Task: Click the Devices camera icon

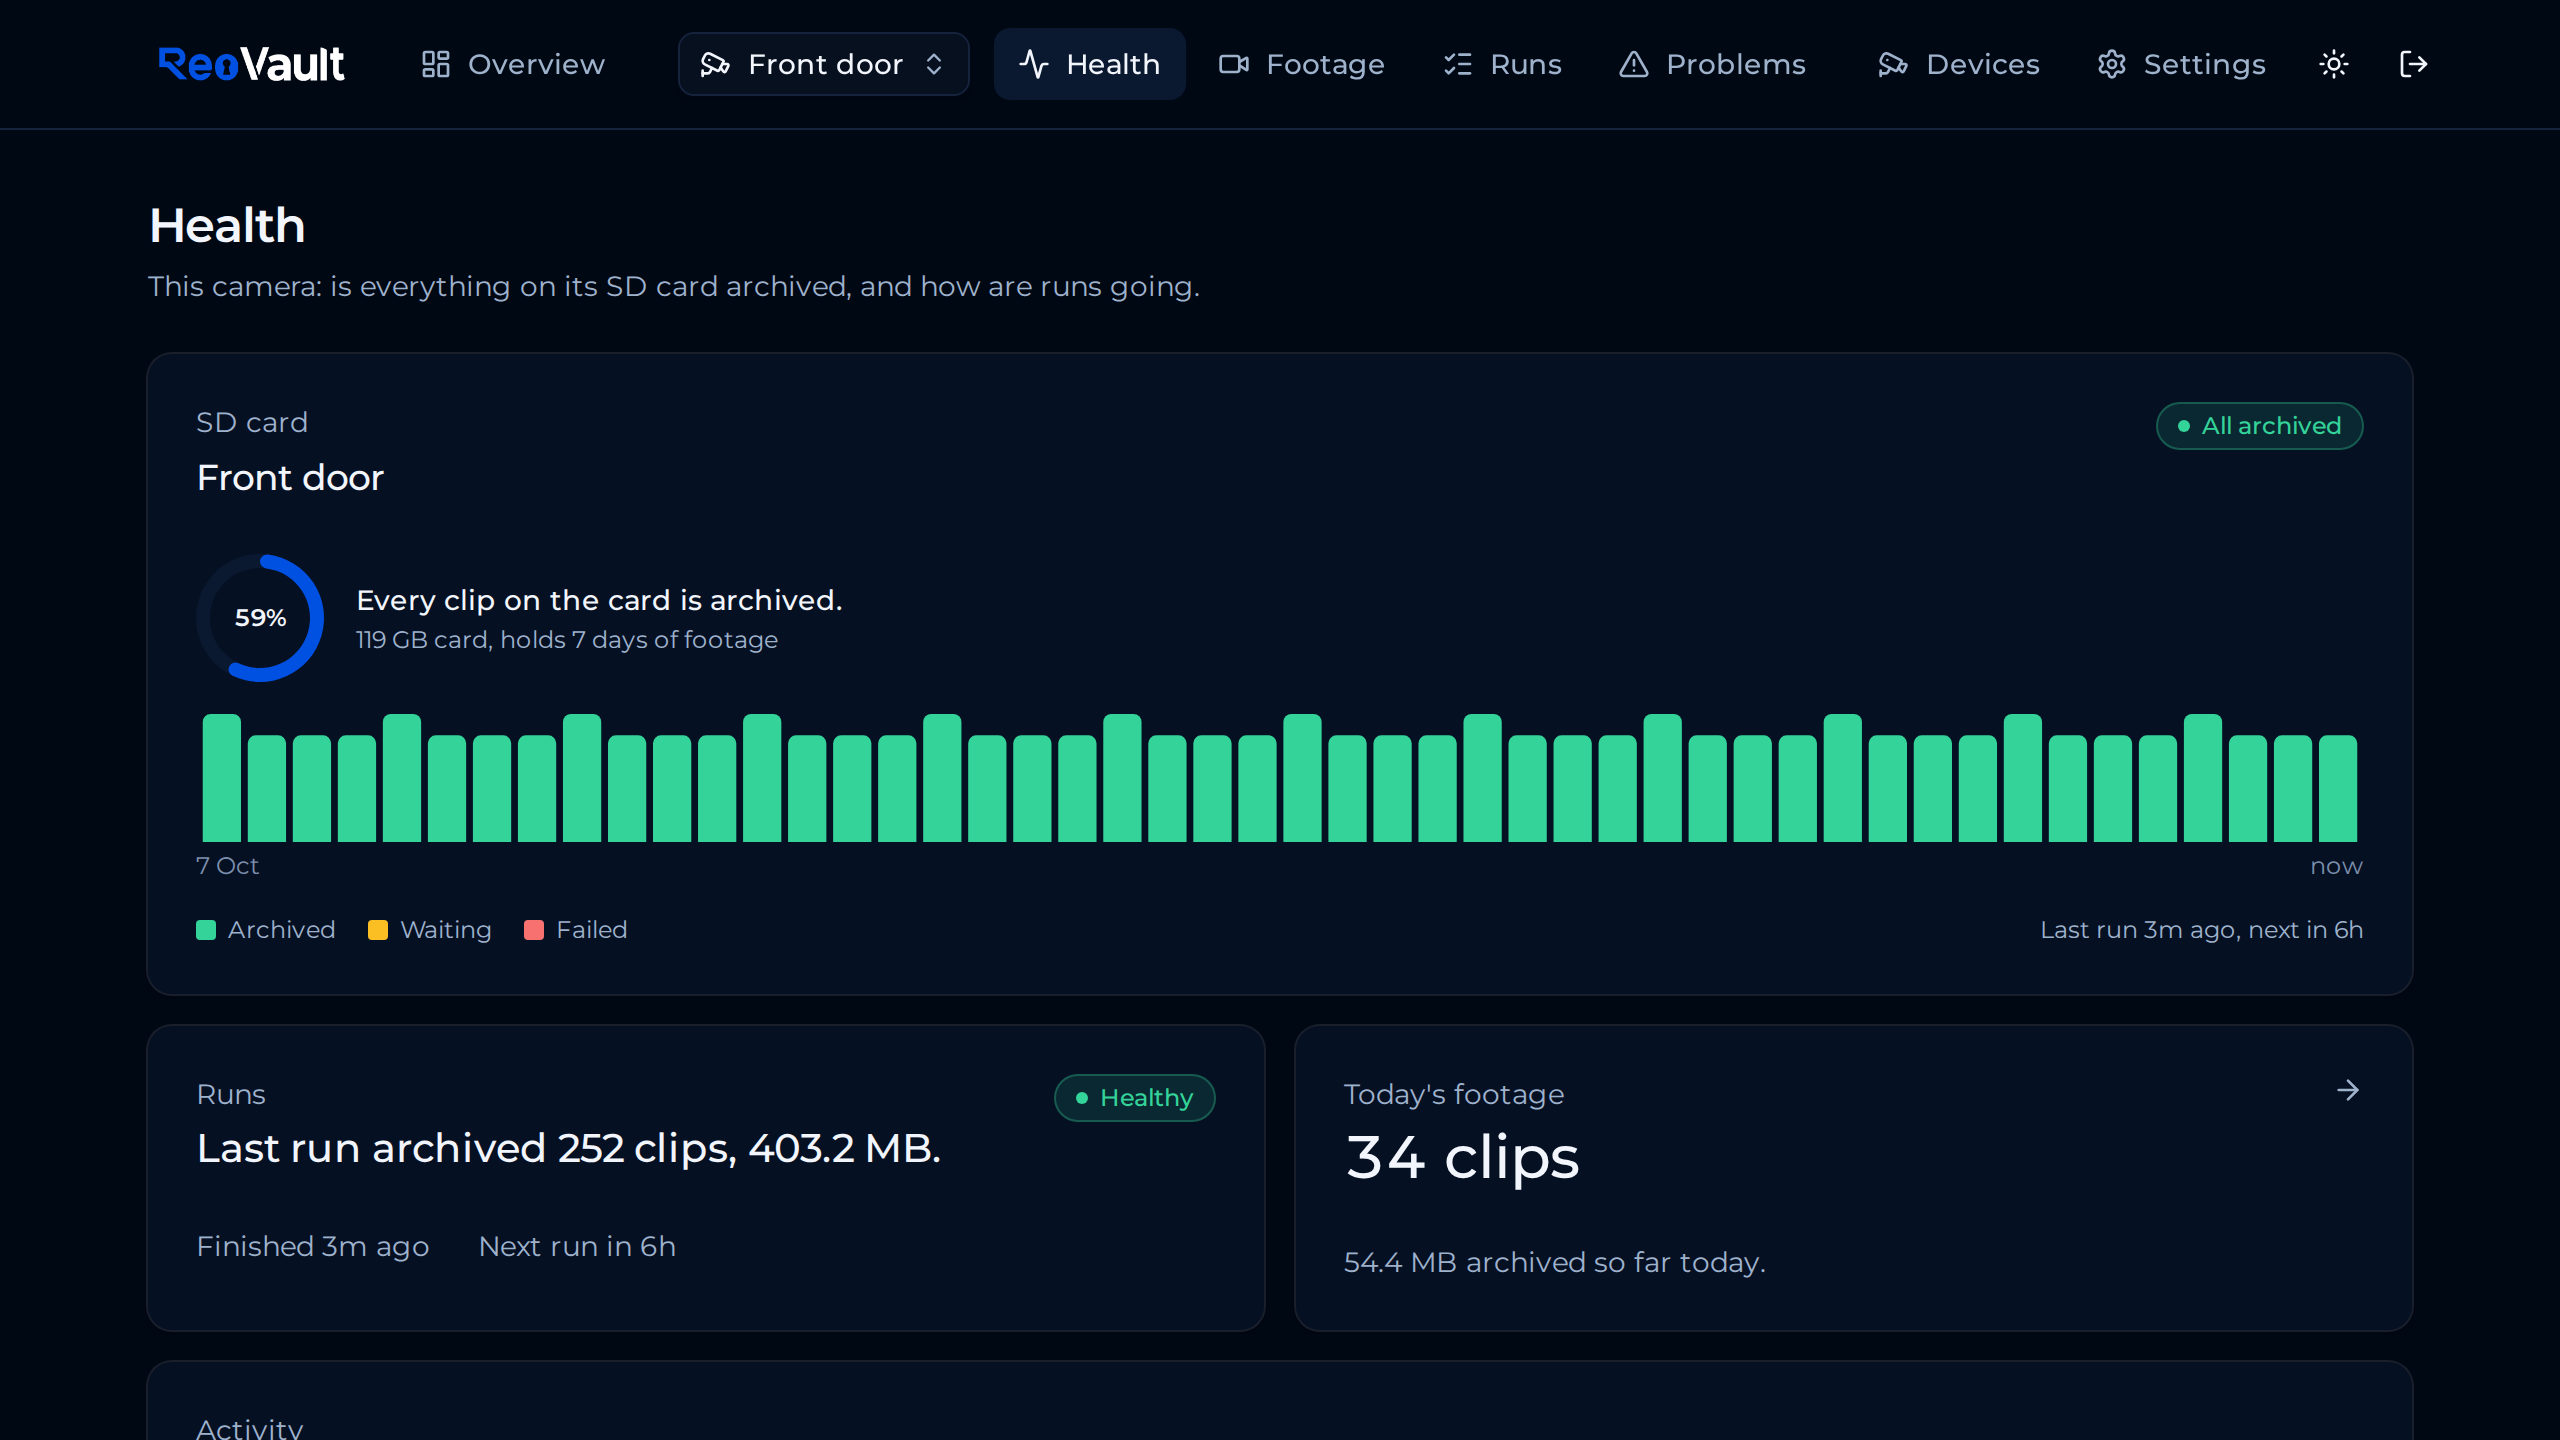Action: pos(1893,64)
